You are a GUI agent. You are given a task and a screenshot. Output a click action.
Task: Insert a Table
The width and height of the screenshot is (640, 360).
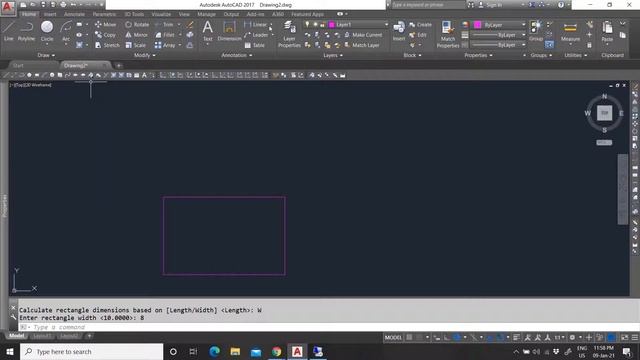[x=255, y=45]
